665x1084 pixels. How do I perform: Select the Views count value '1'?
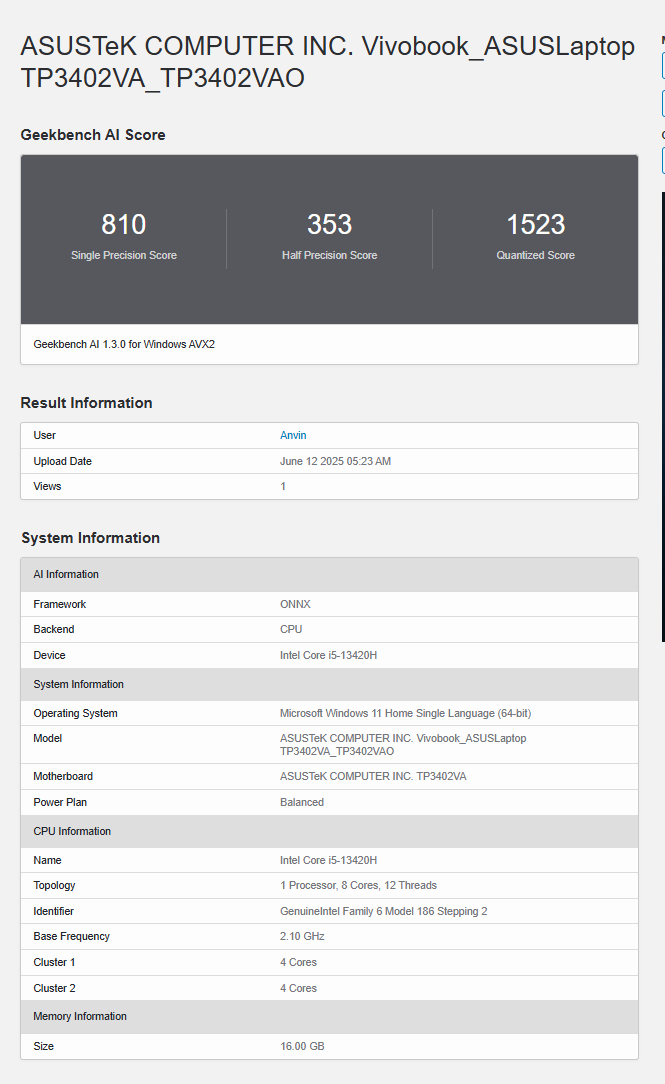coord(283,486)
